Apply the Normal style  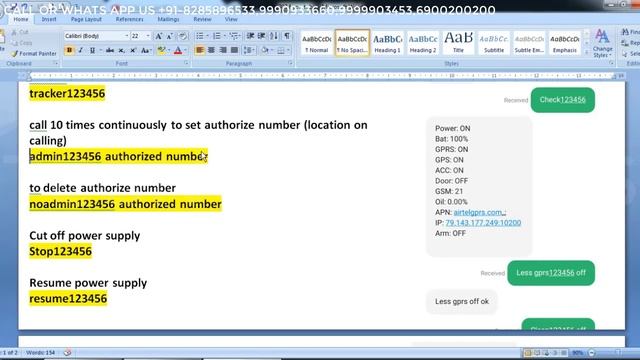(317, 42)
